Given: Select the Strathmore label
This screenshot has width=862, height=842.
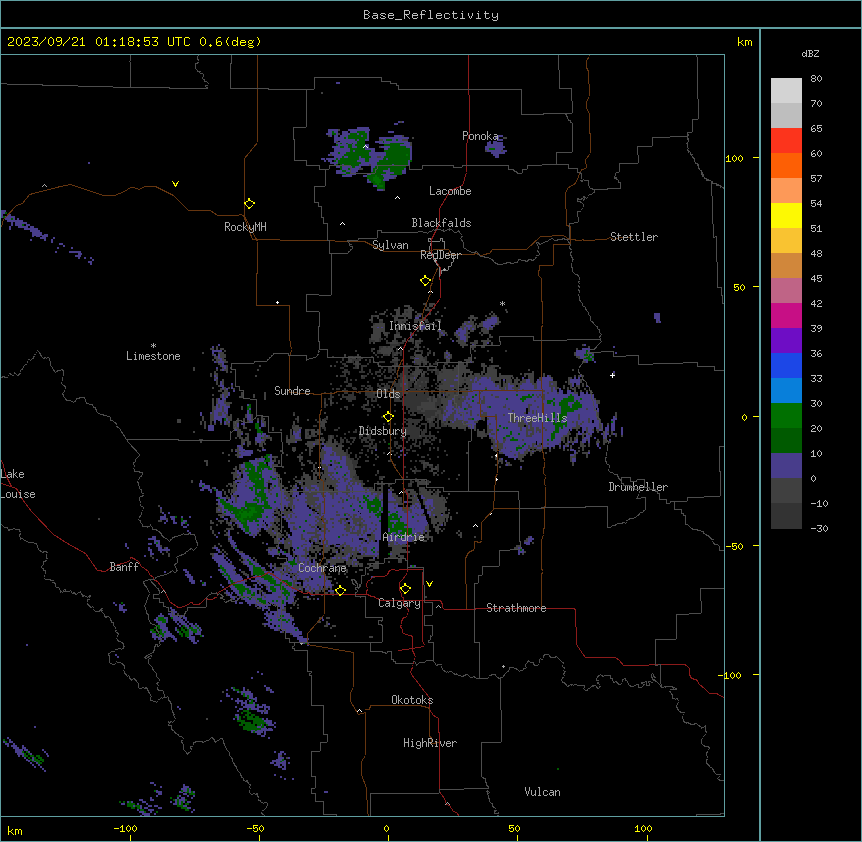Looking at the screenshot, I should [x=516, y=608].
